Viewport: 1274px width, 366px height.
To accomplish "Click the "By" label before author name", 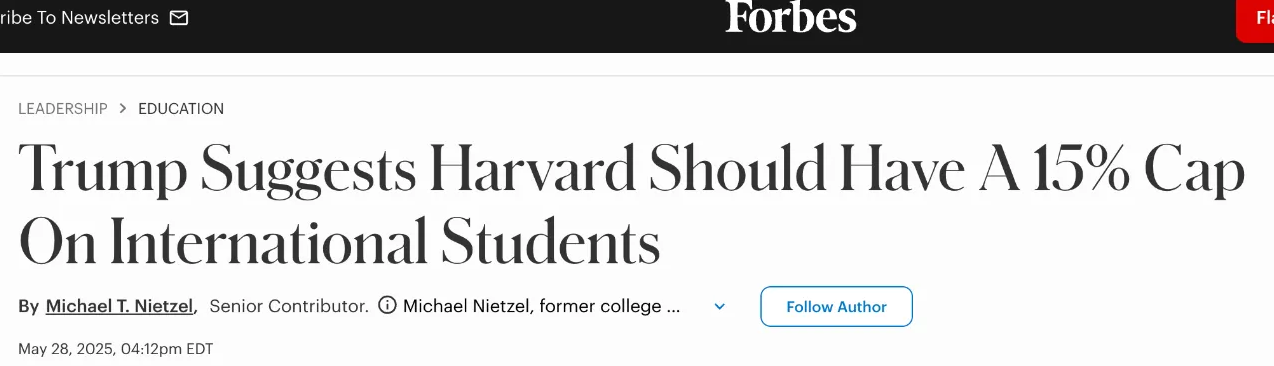I will [x=28, y=306].
